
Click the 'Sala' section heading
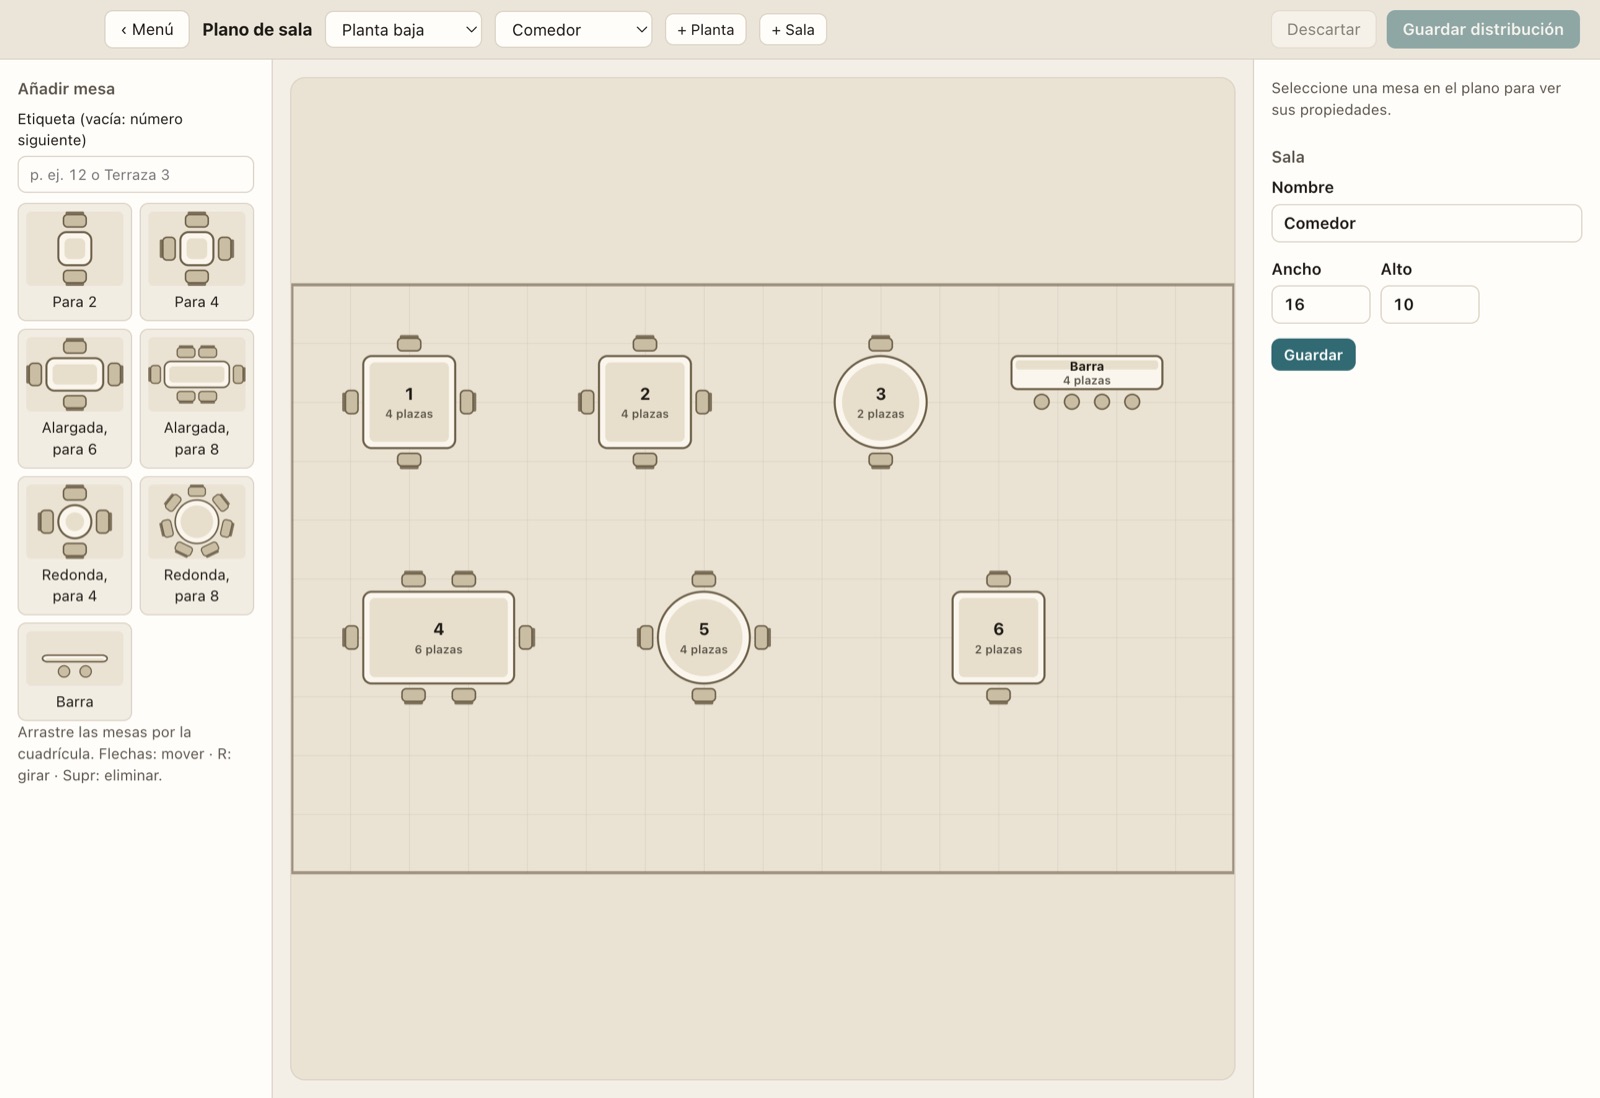1288,157
